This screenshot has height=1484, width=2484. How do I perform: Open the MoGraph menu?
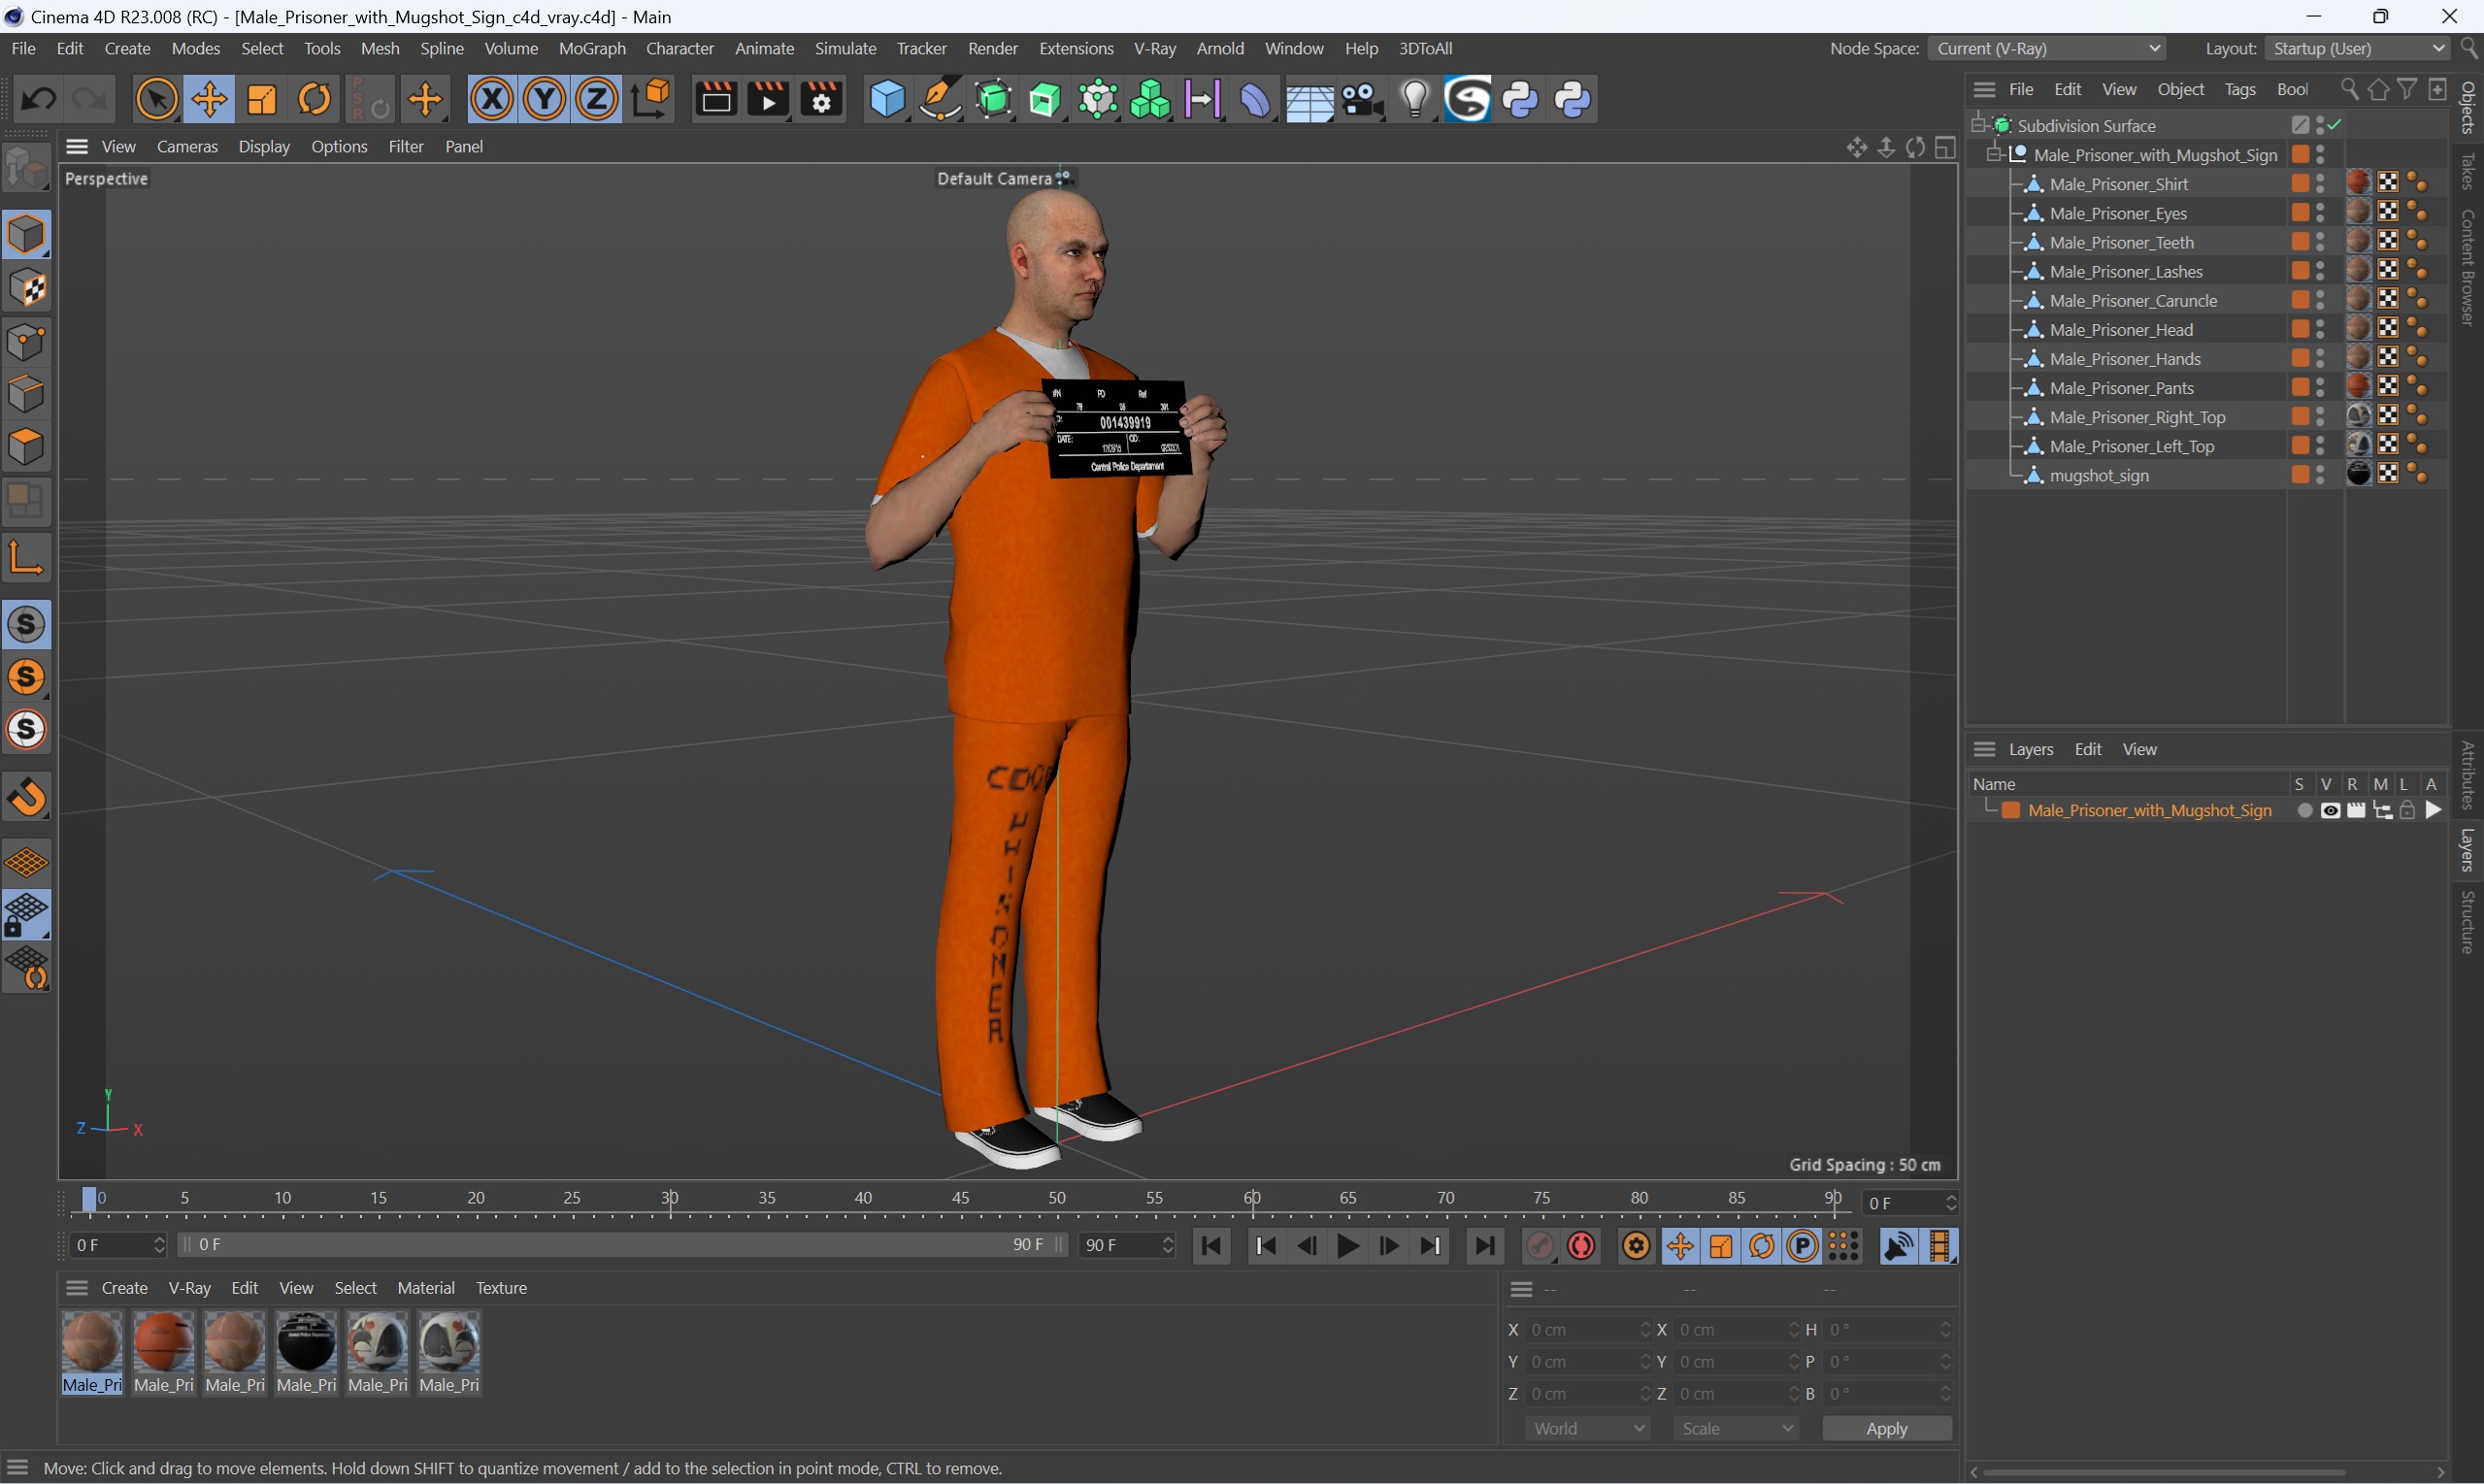(592, 48)
